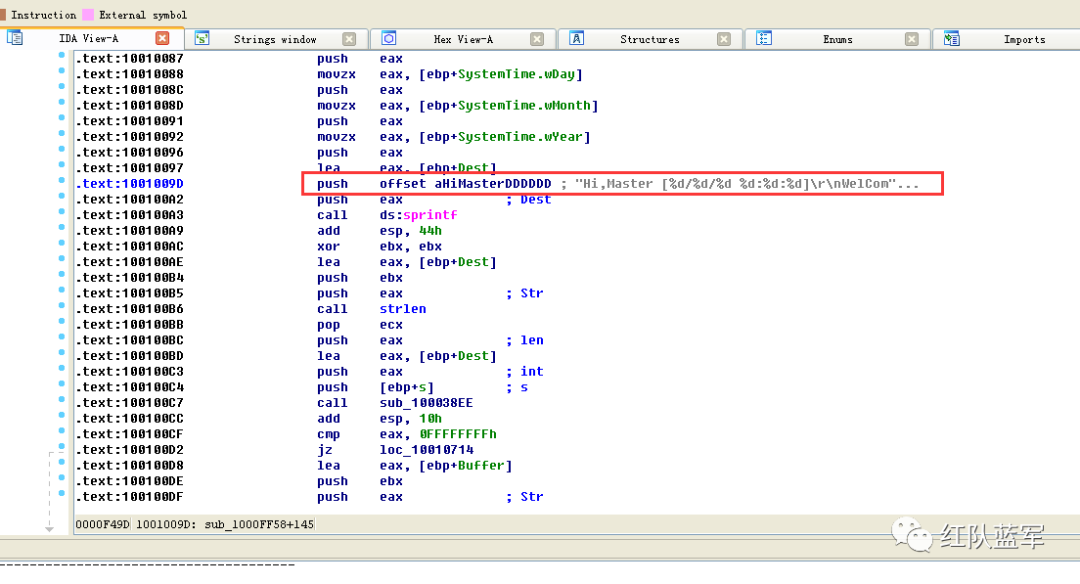The image size is (1080, 584).
Task: Click the status line sub_1000FF58+145
Action: coord(259,524)
